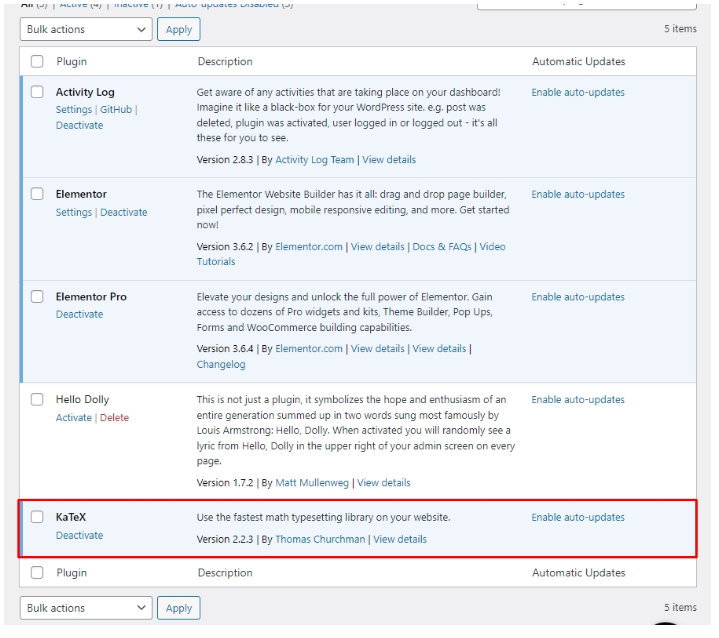This screenshot has height=638, width=719.
Task: Deactivate the Elementor Pro plugin
Action: click(79, 314)
